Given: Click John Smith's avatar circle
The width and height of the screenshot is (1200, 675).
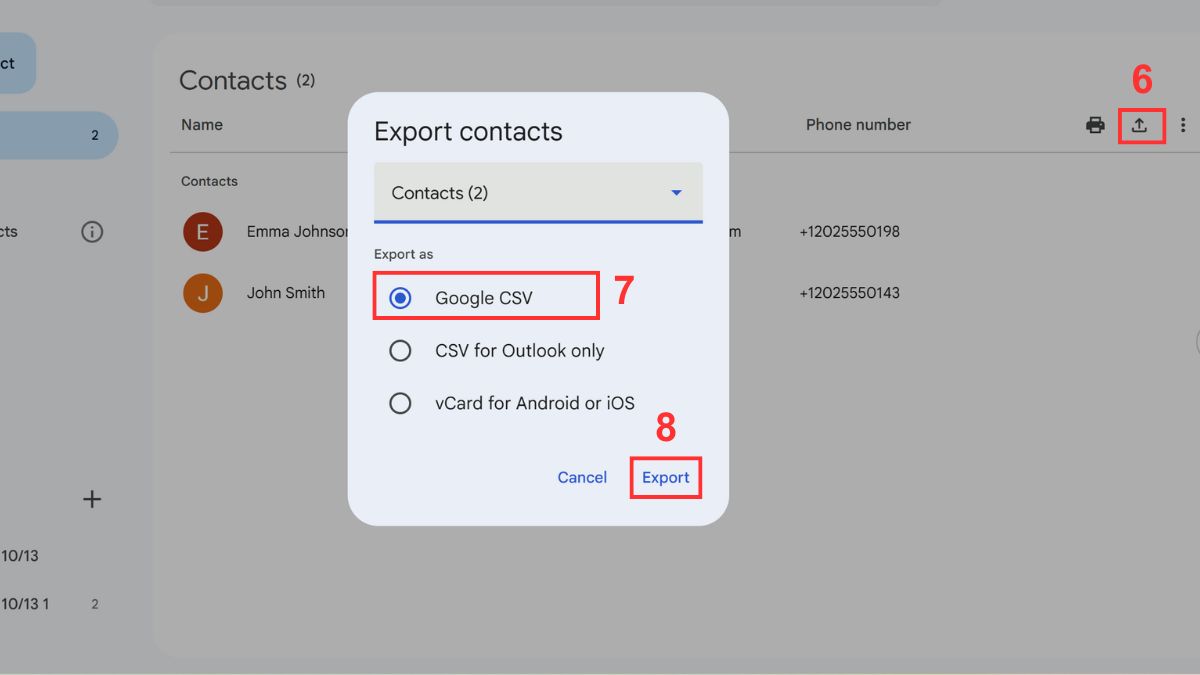Looking at the screenshot, I should pyautogui.click(x=203, y=293).
